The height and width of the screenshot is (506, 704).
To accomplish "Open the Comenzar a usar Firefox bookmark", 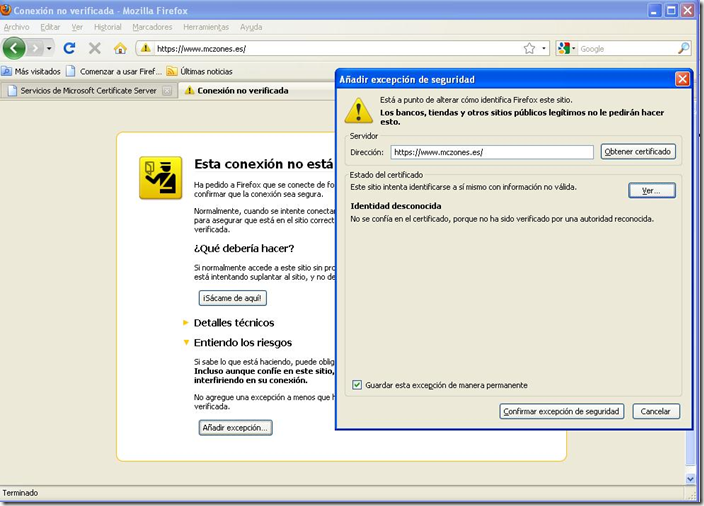I will [x=114, y=71].
